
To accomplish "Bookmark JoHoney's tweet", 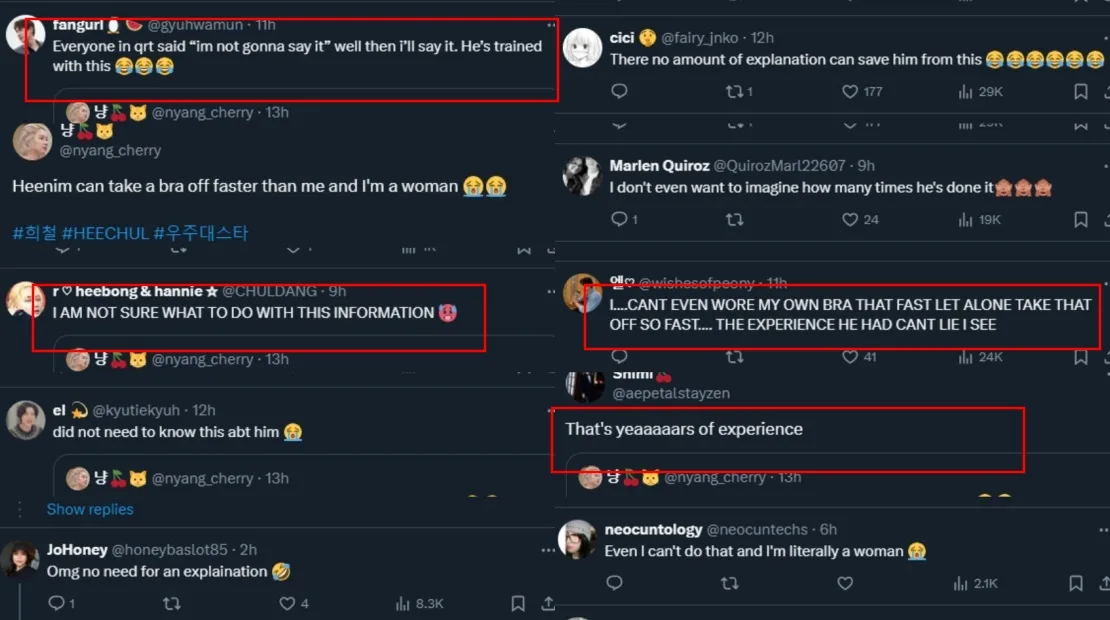I will point(518,603).
